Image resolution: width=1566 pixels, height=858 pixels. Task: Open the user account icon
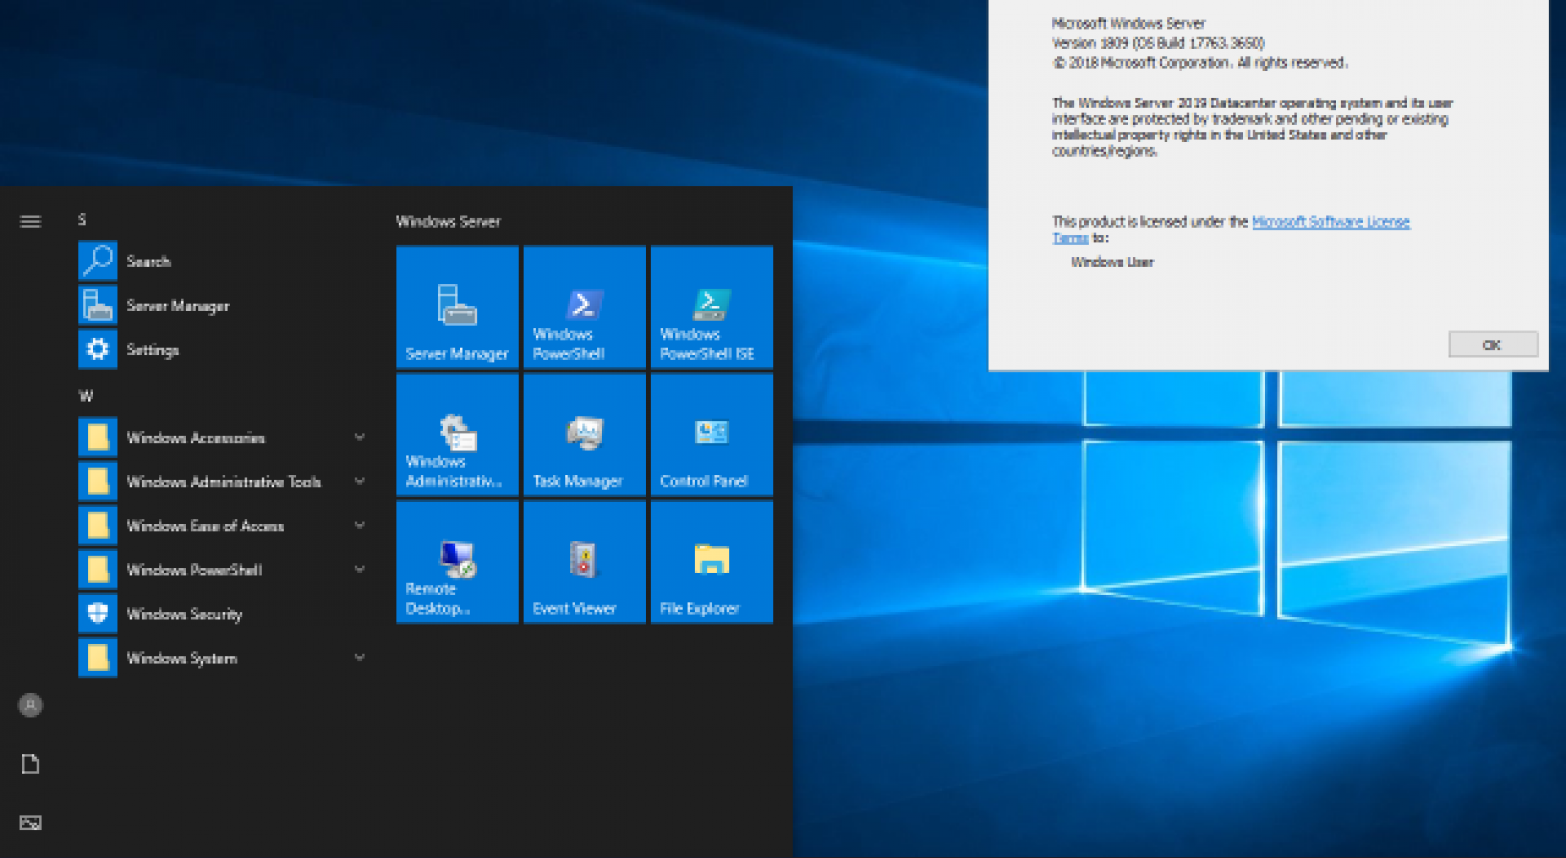[x=31, y=705]
